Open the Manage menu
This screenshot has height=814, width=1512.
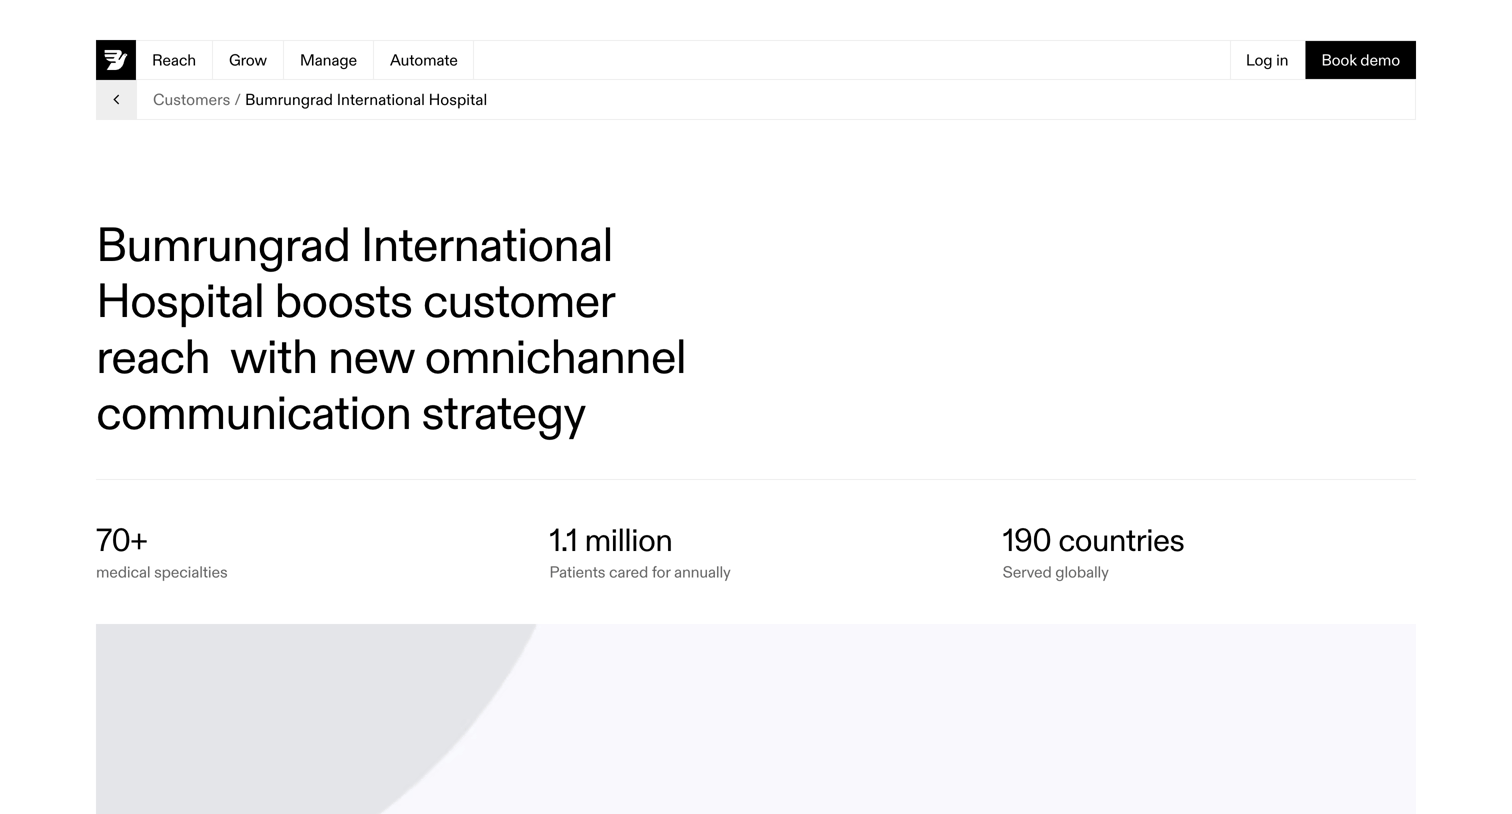[x=328, y=60]
